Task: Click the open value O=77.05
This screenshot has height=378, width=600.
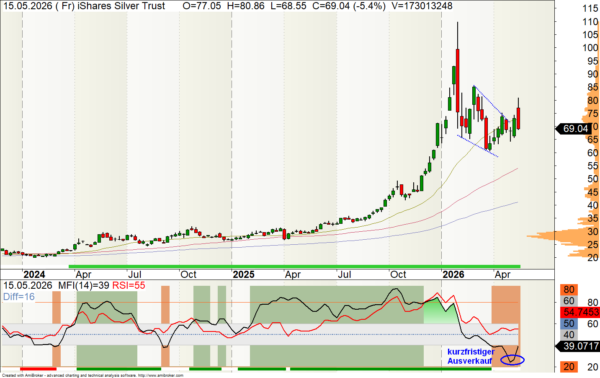Action: pyautogui.click(x=202, y=6)
